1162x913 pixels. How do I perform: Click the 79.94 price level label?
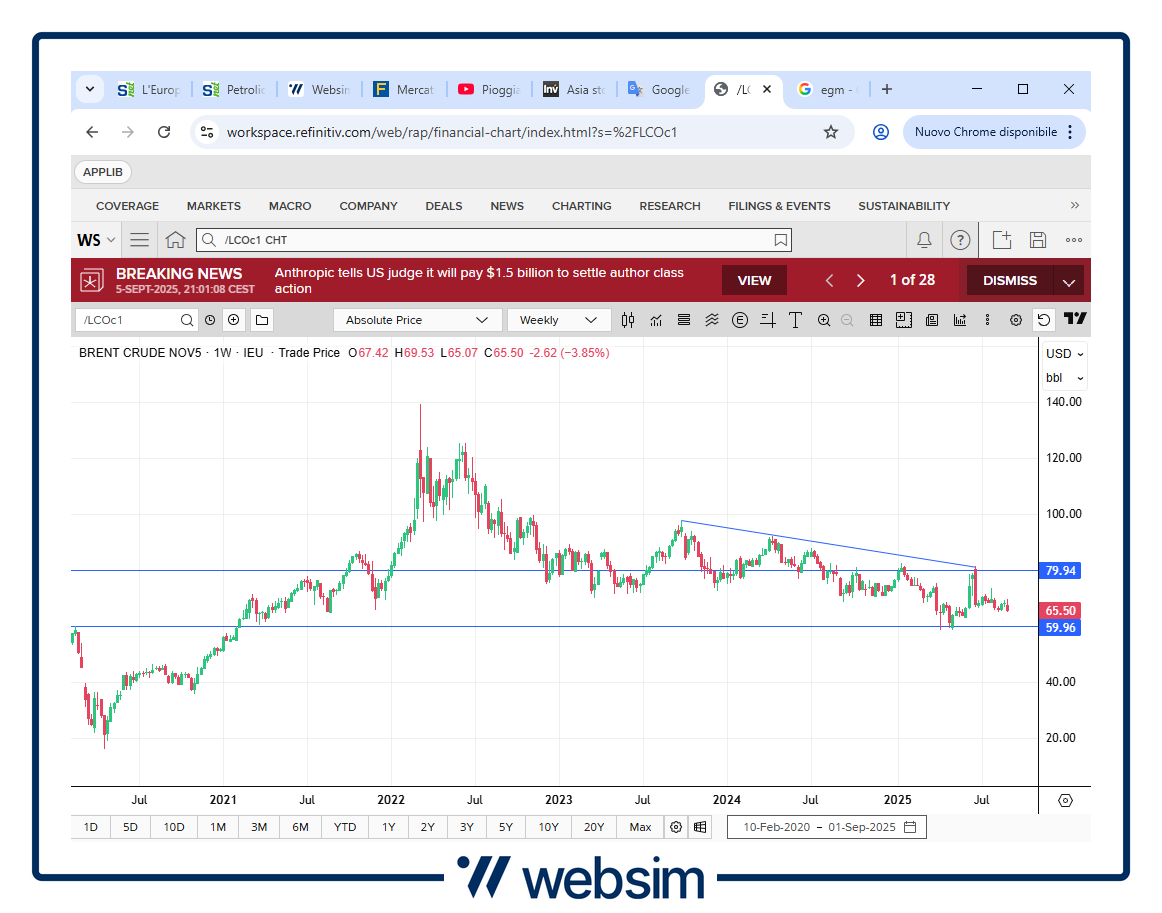click(x=1059, y=571)
